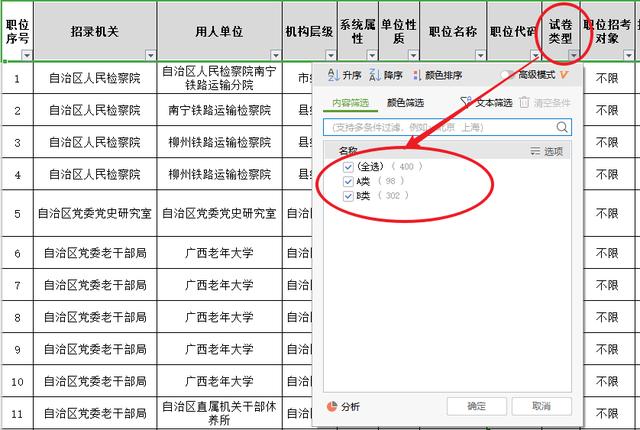This screenshot has width=640, height=430.
Task: Select the 职位名称 header cell
Action: click(x=453, y=31)
